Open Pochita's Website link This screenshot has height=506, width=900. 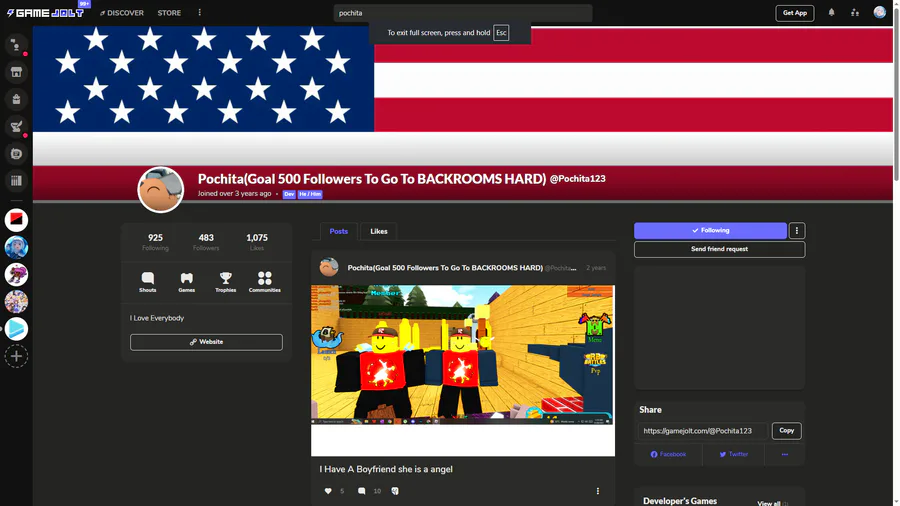tap(206, 342)
